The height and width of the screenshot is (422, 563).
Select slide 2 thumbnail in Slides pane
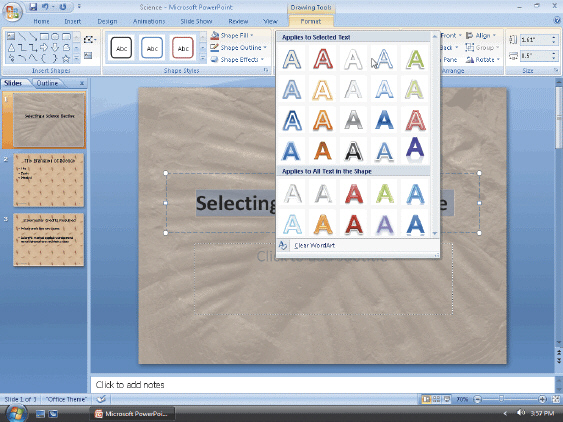[49, 180]
